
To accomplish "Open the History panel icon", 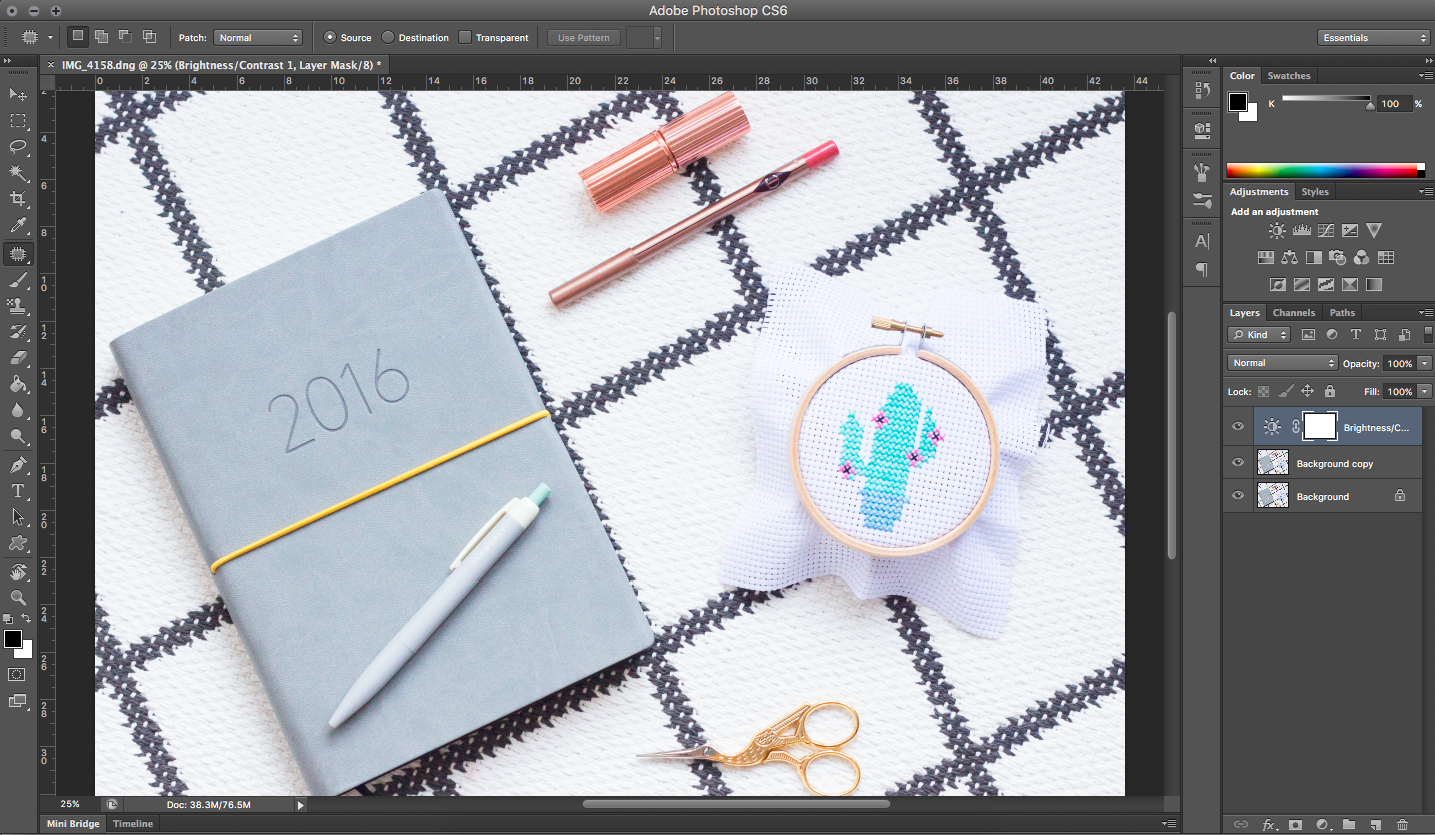I will (1202, 90).
